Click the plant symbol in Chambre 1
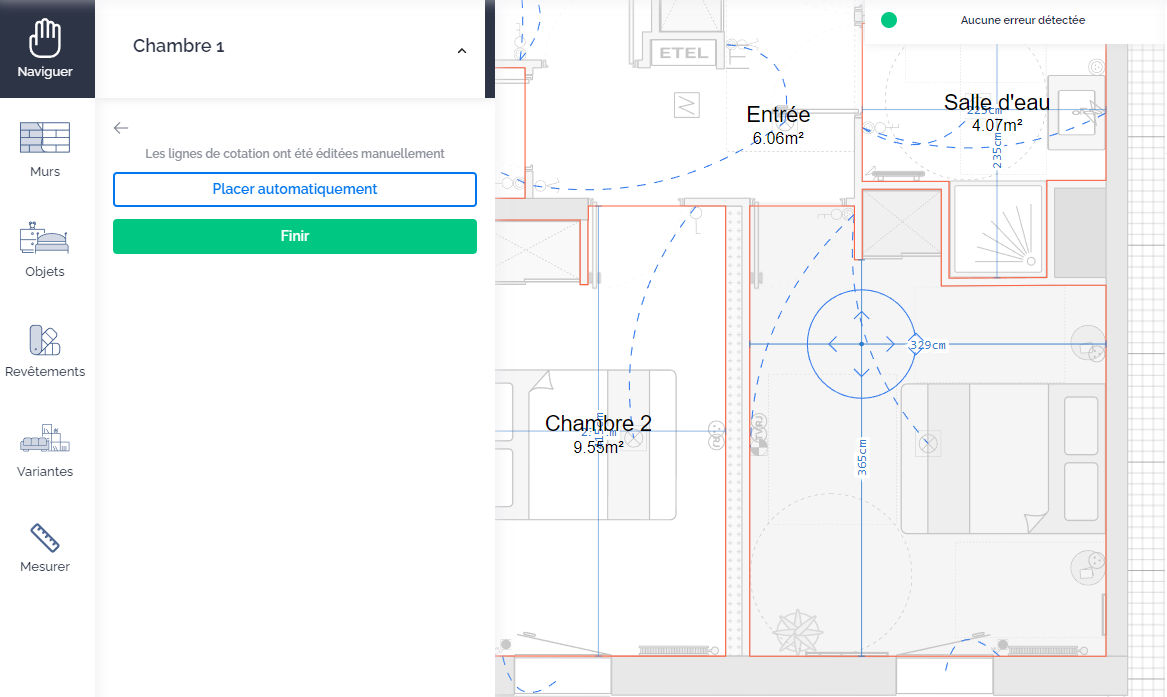Viewport: 1167px width, 697px height. tap(797, 632)
